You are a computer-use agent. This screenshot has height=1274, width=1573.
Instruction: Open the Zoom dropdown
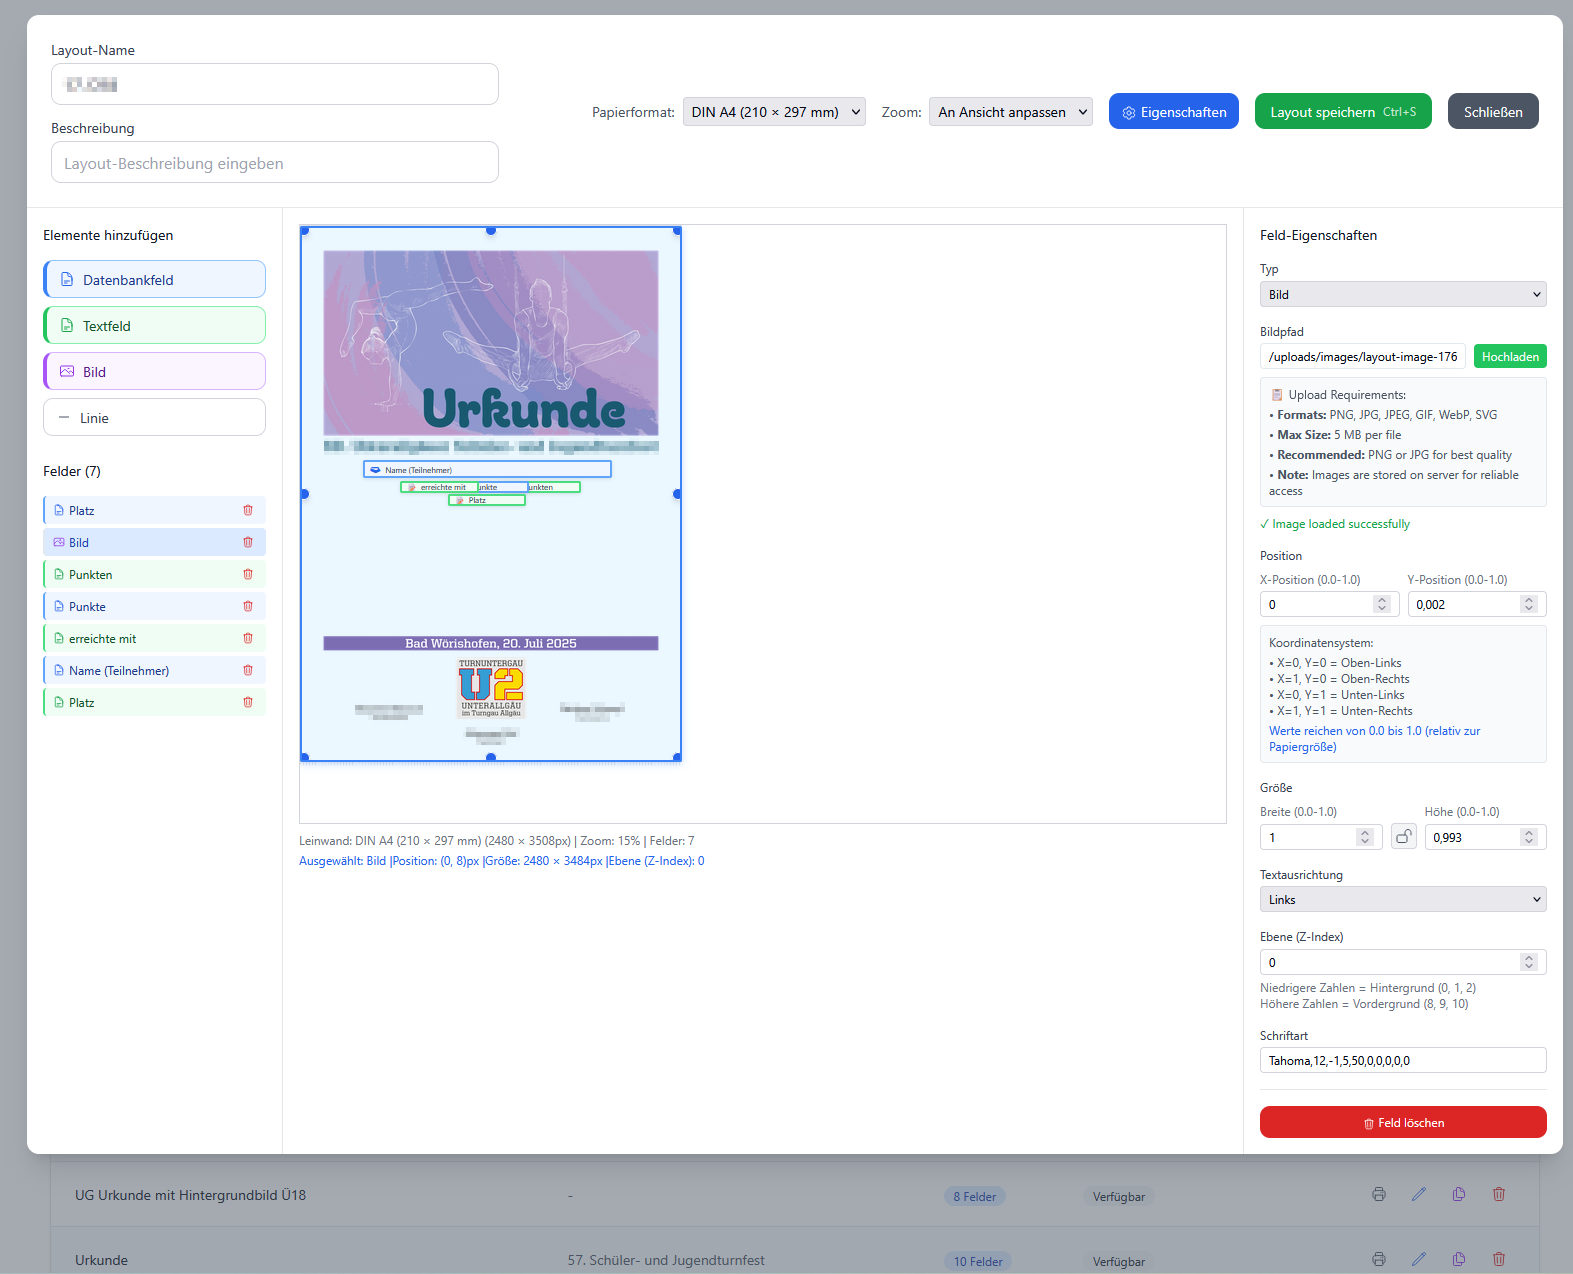tap(1011, 112)
